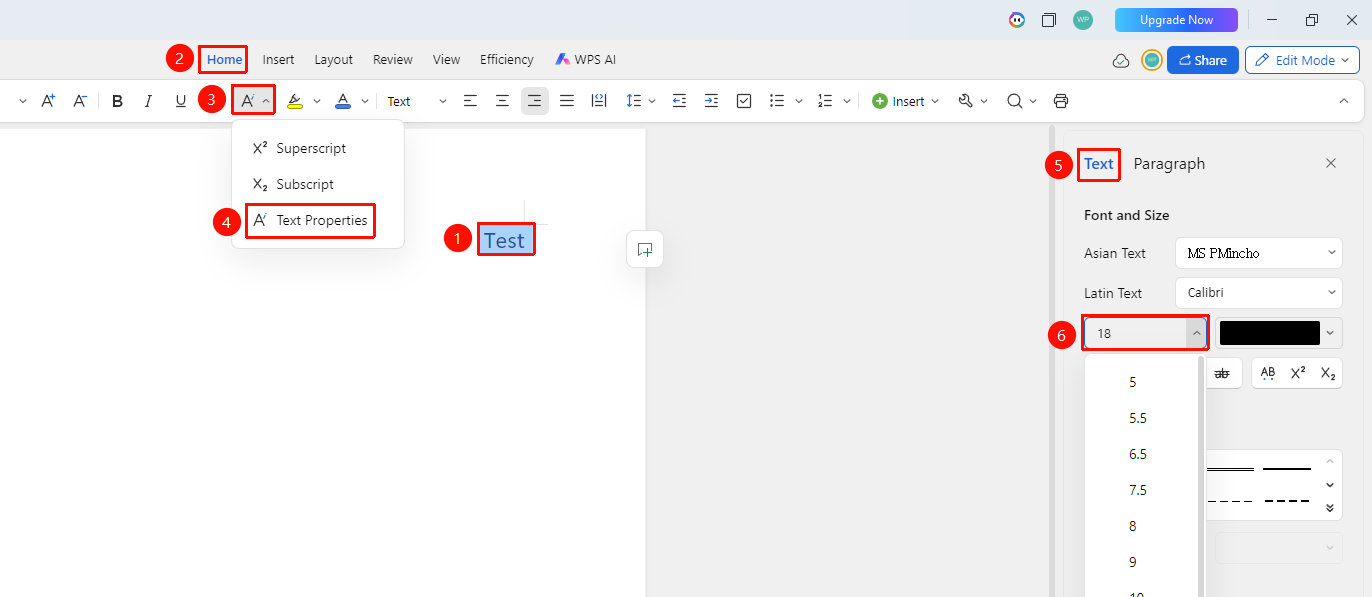Screen dimensions: 1372x597
Task: Toggle underline formatting
Action: coord(181,101)
